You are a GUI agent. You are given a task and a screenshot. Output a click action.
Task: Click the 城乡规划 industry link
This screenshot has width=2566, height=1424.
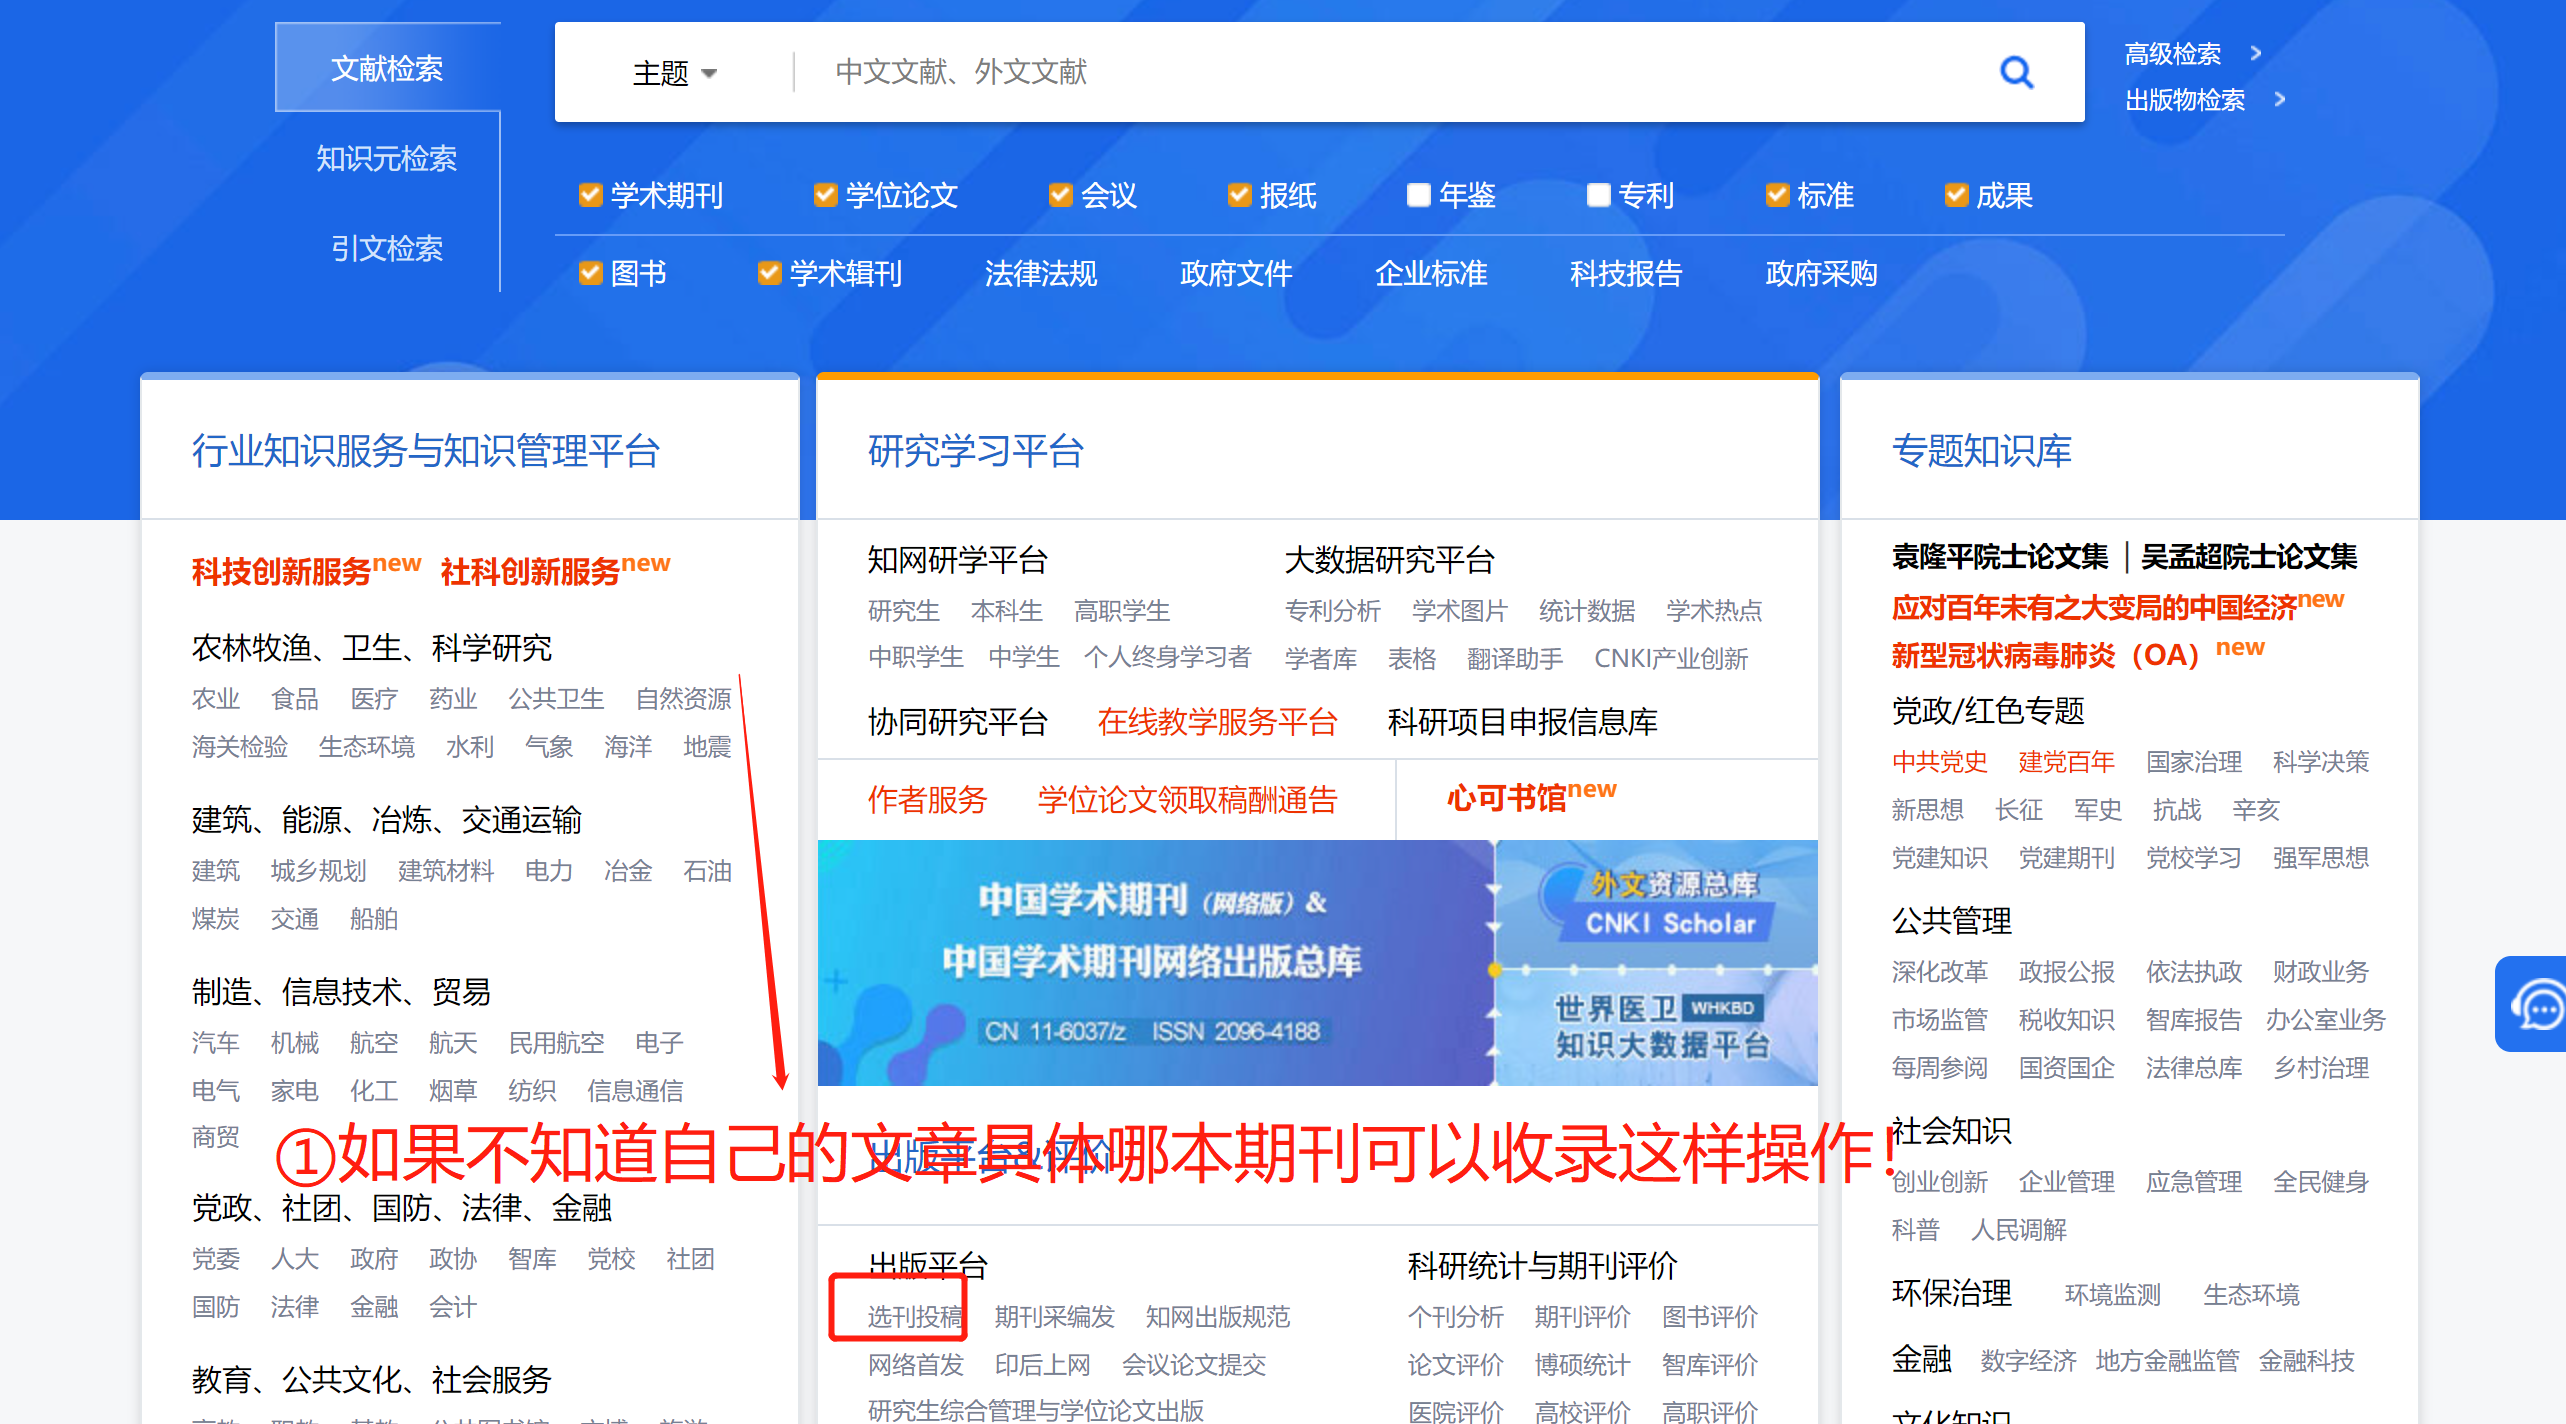tap(318, 870)
